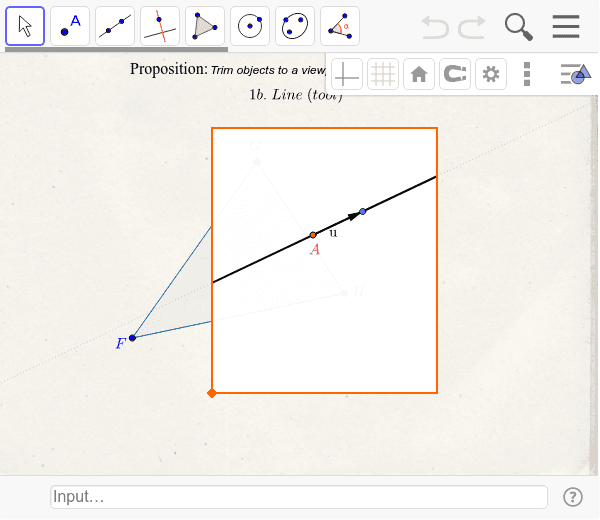Click the home standard view button
600x520 pixels.
[419, 74]
